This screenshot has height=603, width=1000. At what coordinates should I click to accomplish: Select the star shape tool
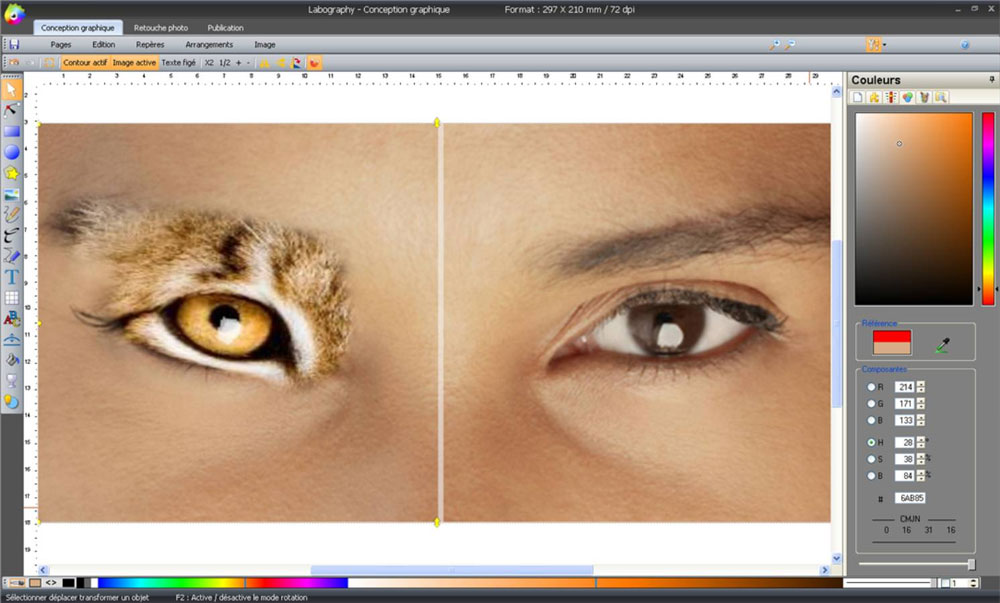click(x=12, y=173)
